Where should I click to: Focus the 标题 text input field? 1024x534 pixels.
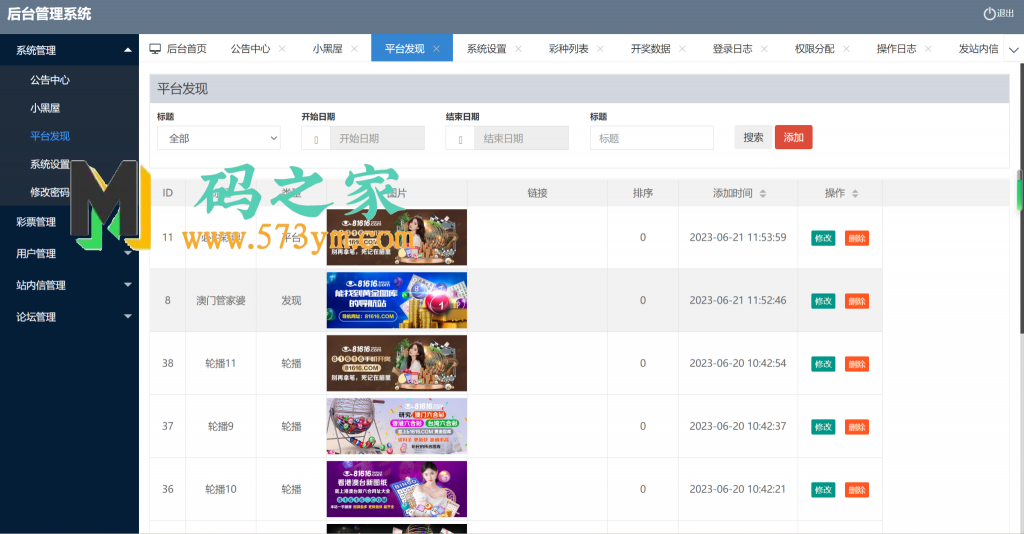point(652,138)
